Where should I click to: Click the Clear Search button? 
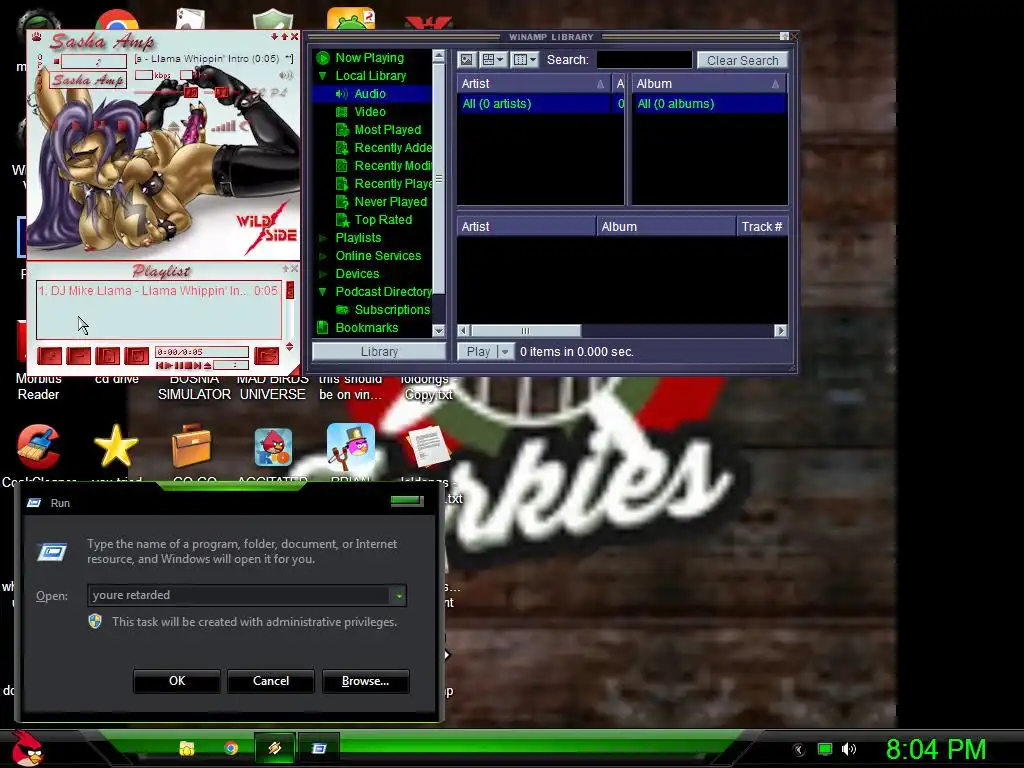tap(743, 60)
